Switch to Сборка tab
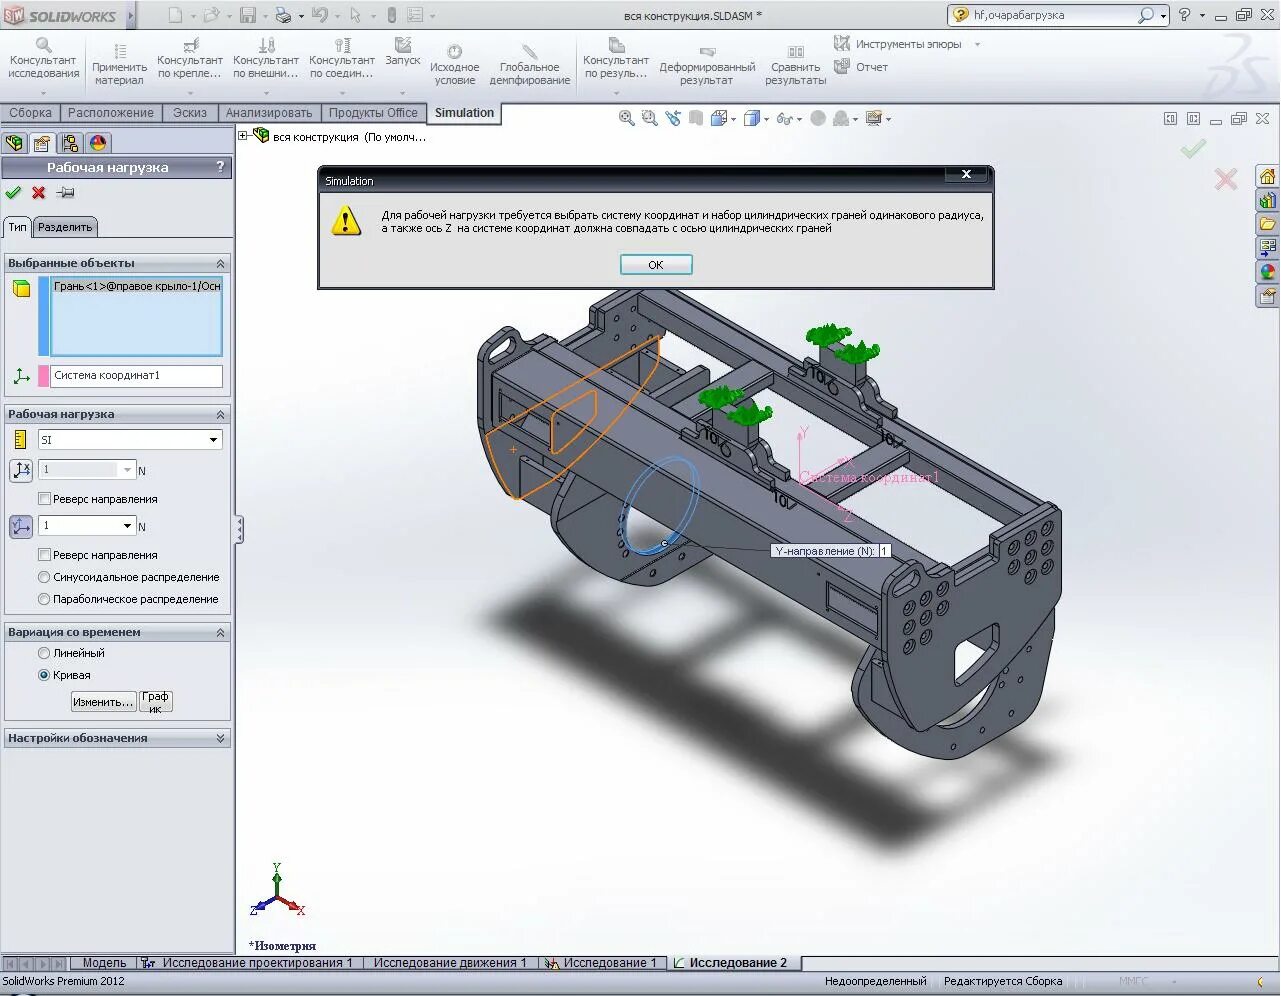The width and height of the screenshot is (1281, 996). [30, 113]
